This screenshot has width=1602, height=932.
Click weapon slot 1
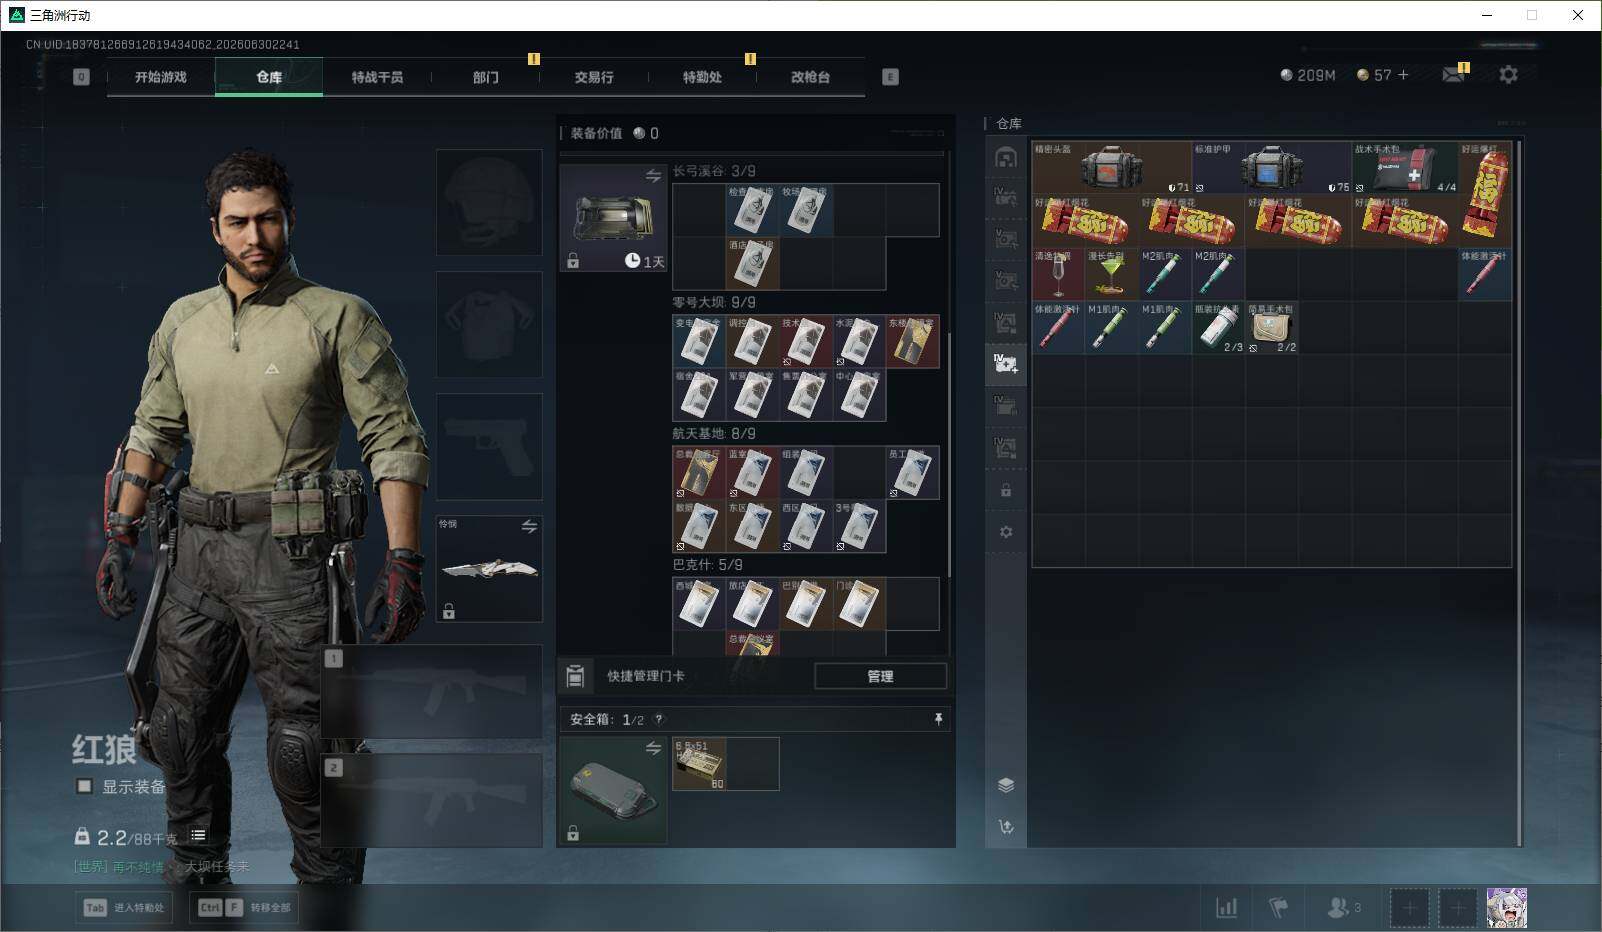(x=432, y=691)
